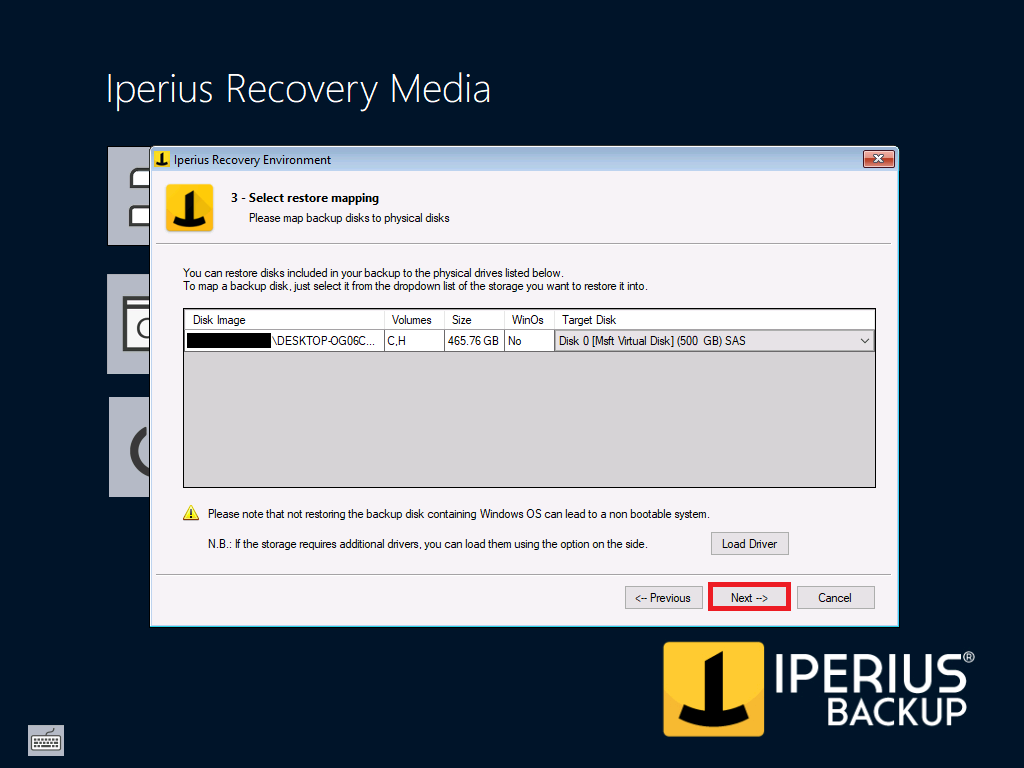Viewport: 1024px width, 768px height.
Task: Click the Volumes column header
Action: (x=415, y=320)
